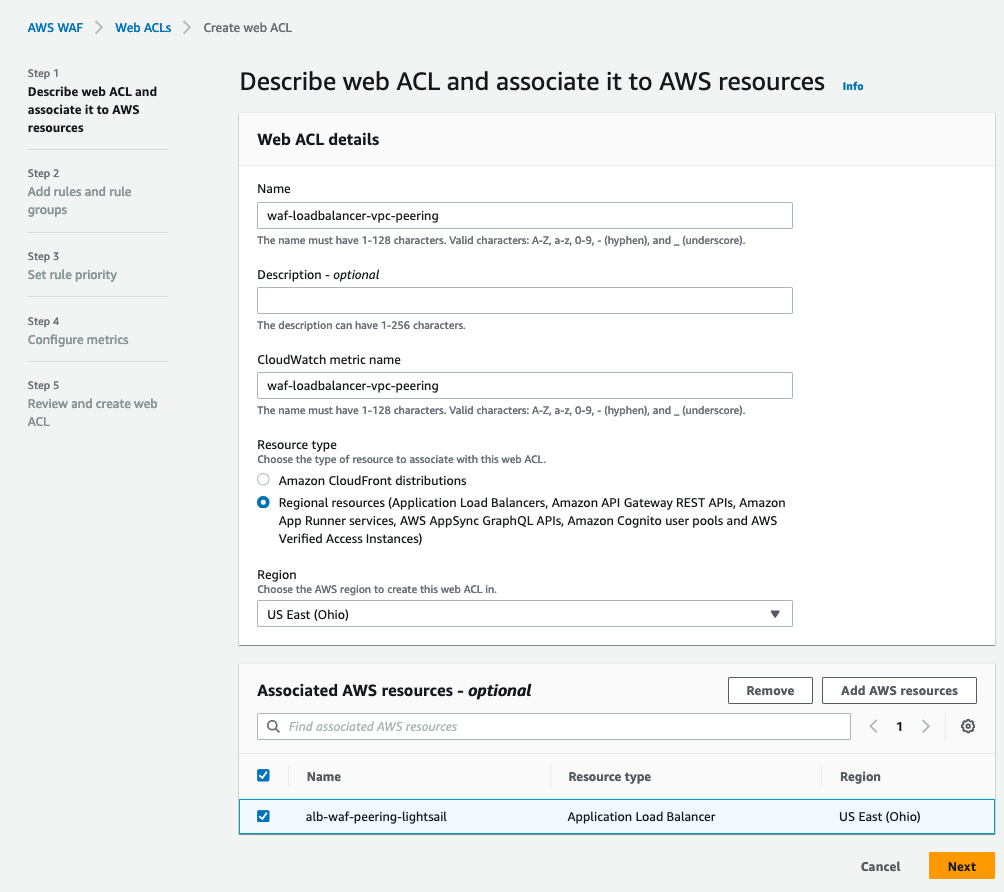This screenshot has width=1004, height=892.
Task: Click the Info link beside heading
Action: tap(852, 86)
